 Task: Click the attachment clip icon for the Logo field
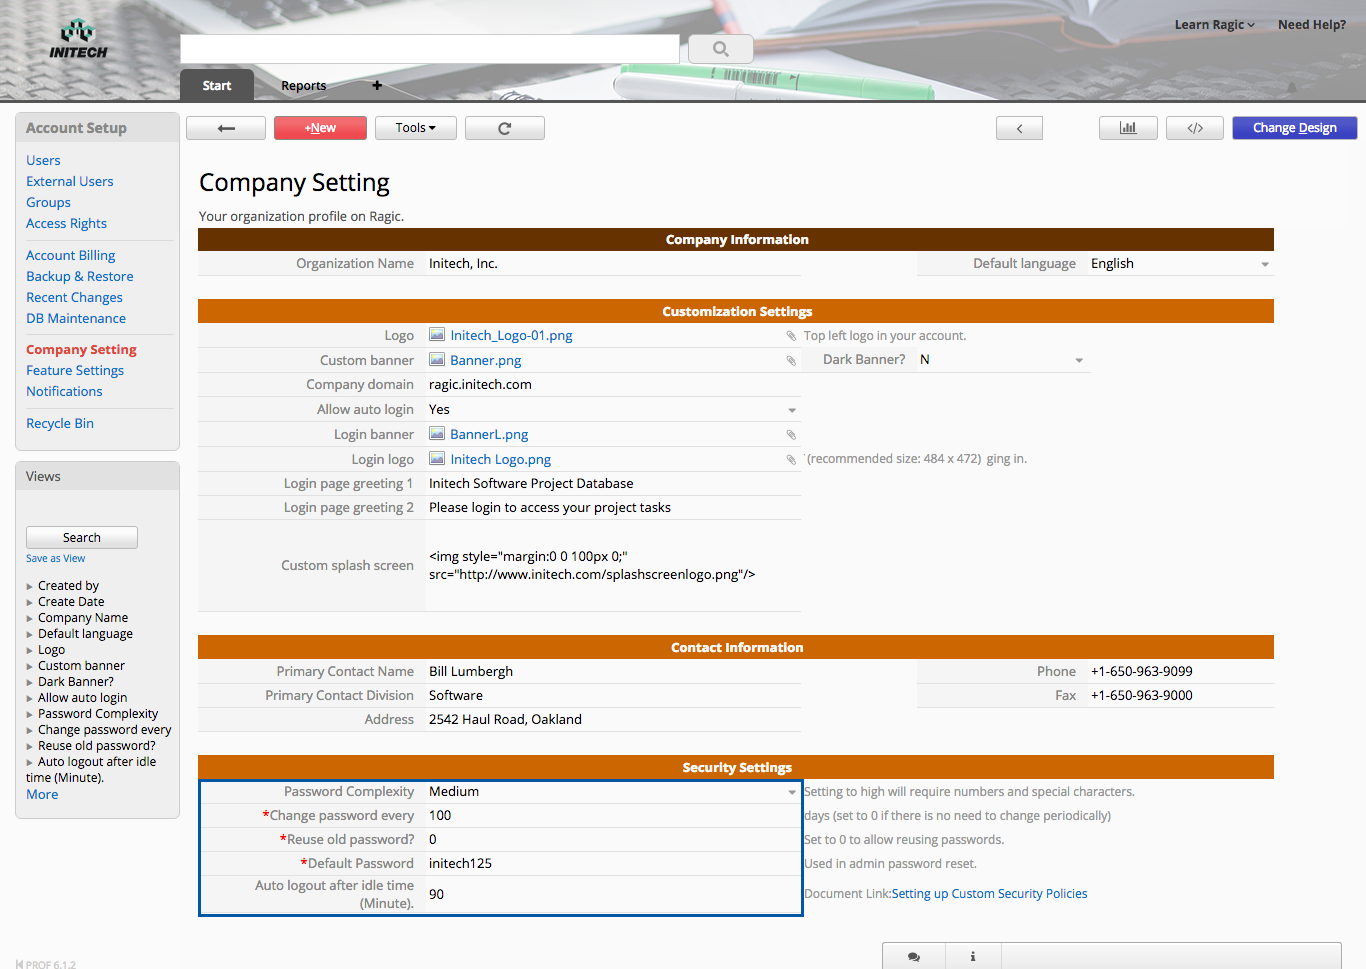coord(791,336)
